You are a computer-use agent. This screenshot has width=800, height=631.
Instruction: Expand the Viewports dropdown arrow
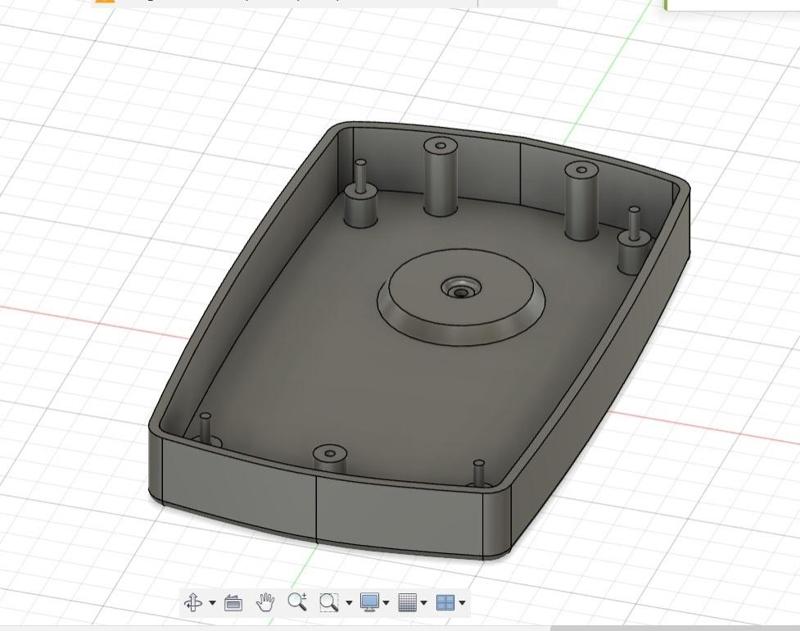point(462,603)
